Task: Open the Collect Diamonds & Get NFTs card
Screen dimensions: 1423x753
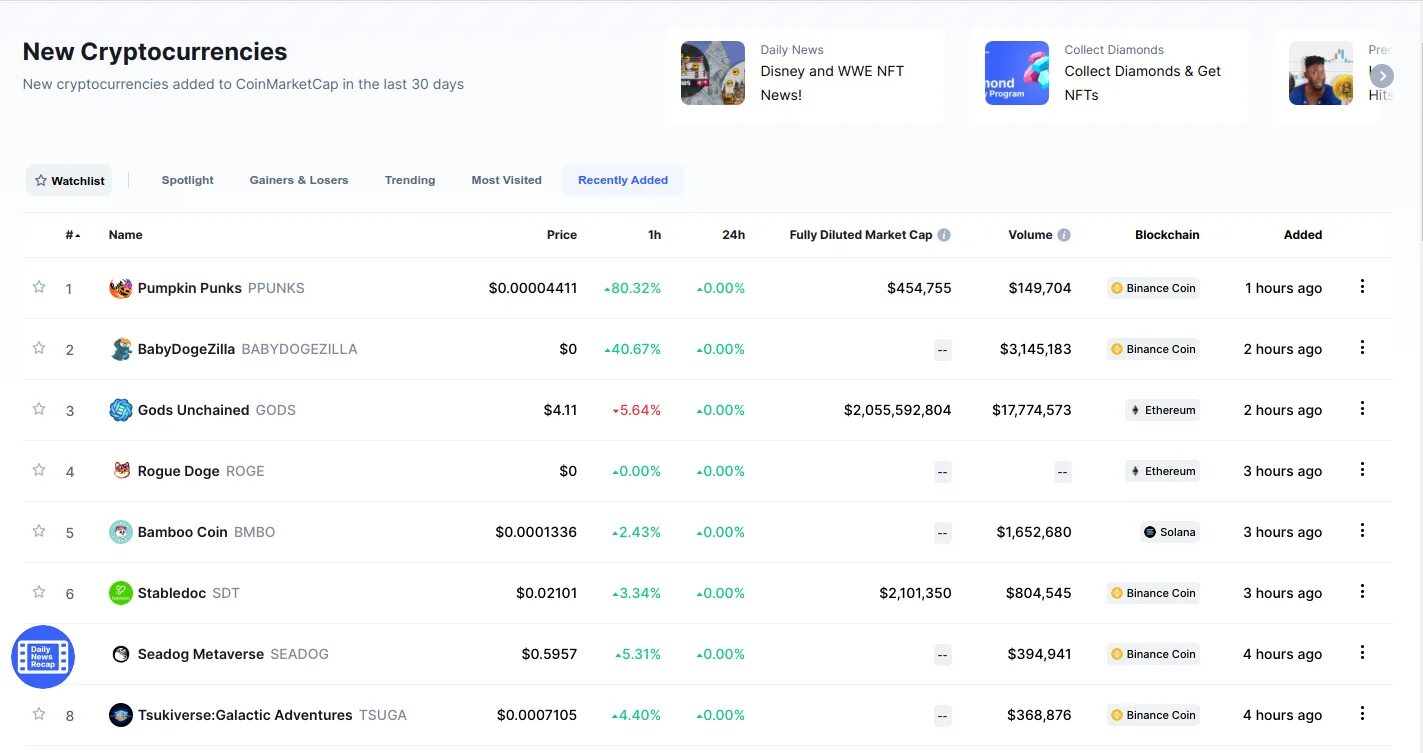Action: (x=1108, y=75)
